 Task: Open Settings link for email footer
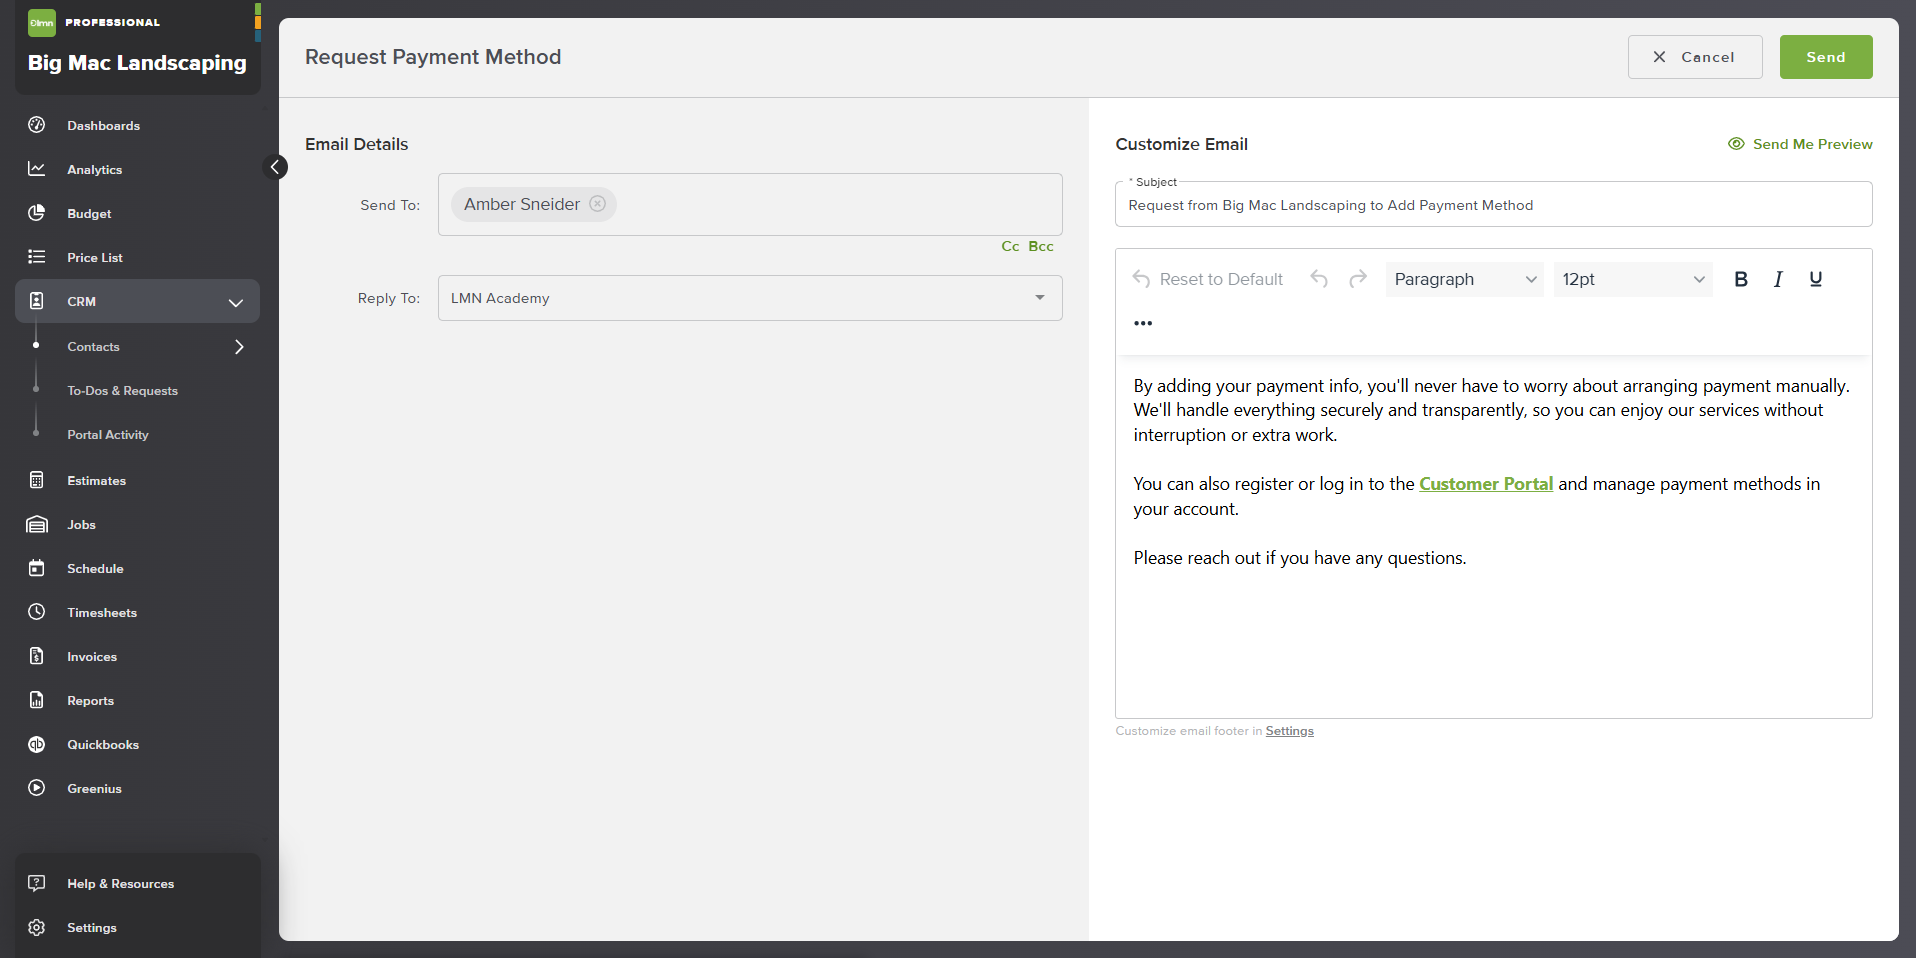click(x=1290, y=731)
